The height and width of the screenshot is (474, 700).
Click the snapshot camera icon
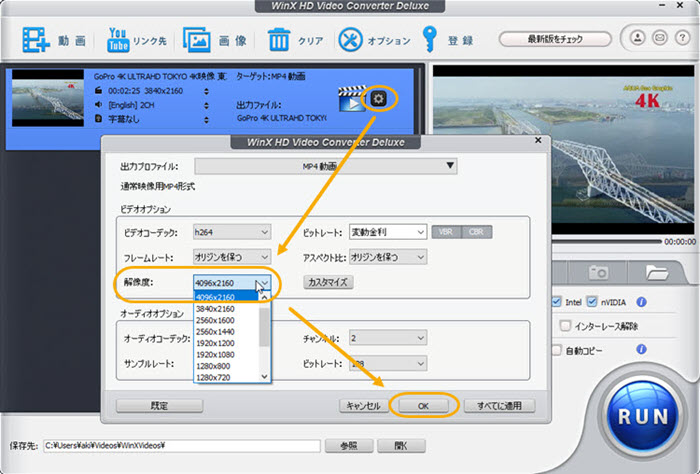[598, 272]
